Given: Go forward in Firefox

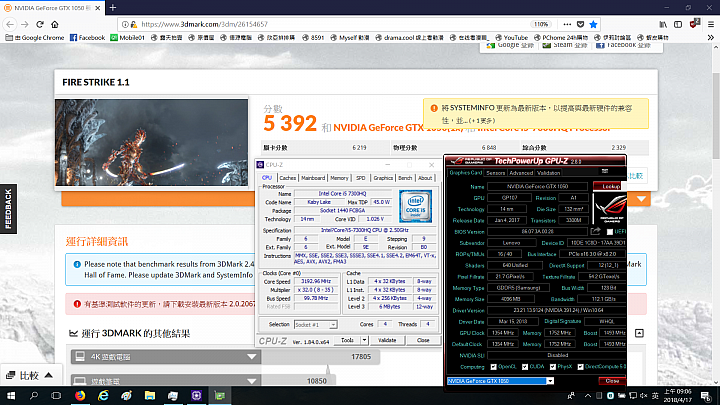Looking at the screenshot, I should coord(25,24).
